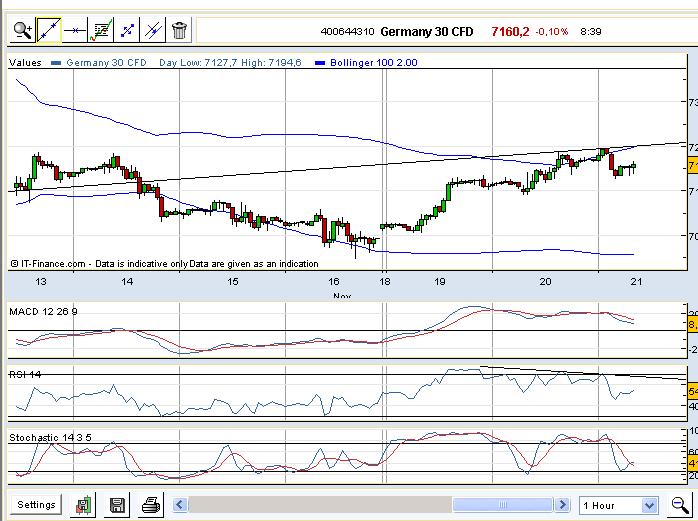The height and width of the screenshot is (521, 698).
Task: Click the High: 7194,6 value text
Action: [272, 63]
